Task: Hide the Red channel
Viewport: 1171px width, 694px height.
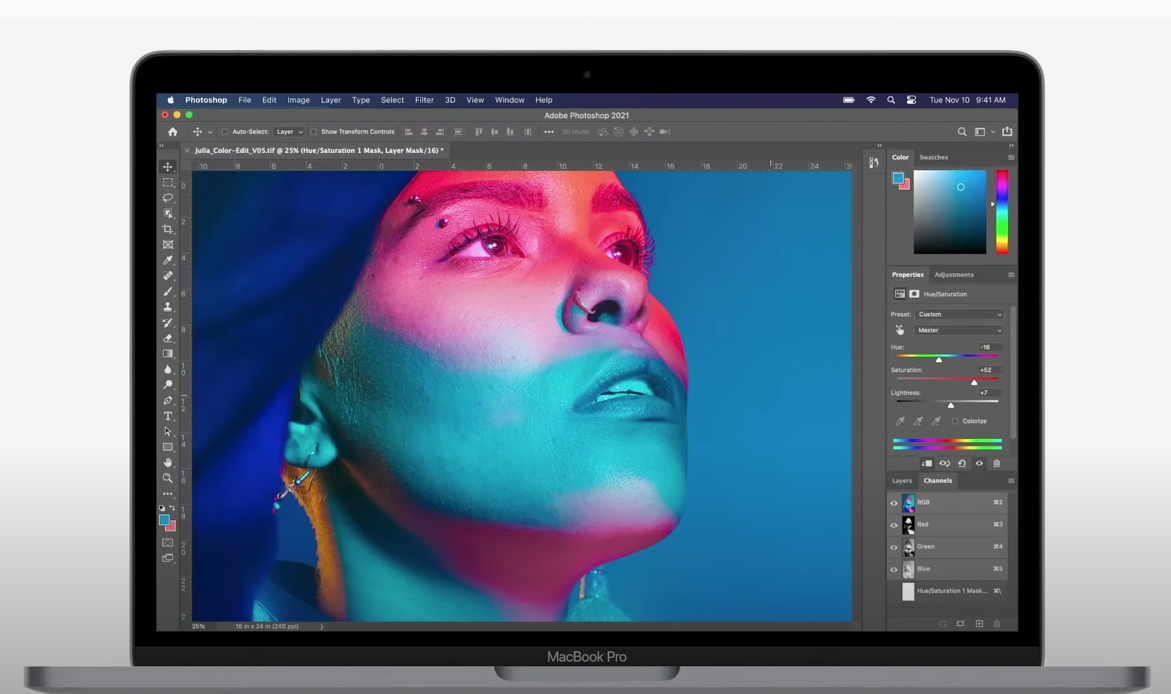Action: coord(894,525)
